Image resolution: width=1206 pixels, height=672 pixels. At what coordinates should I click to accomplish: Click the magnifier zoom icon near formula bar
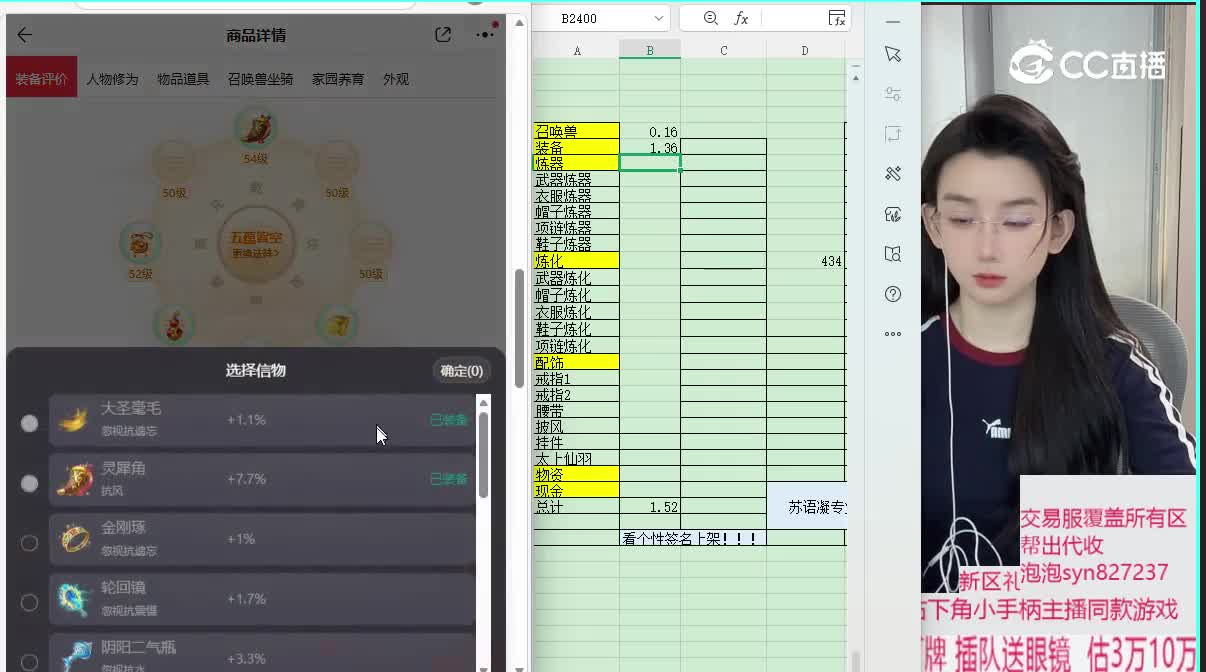pyautogui.click(x=710, y=18)
